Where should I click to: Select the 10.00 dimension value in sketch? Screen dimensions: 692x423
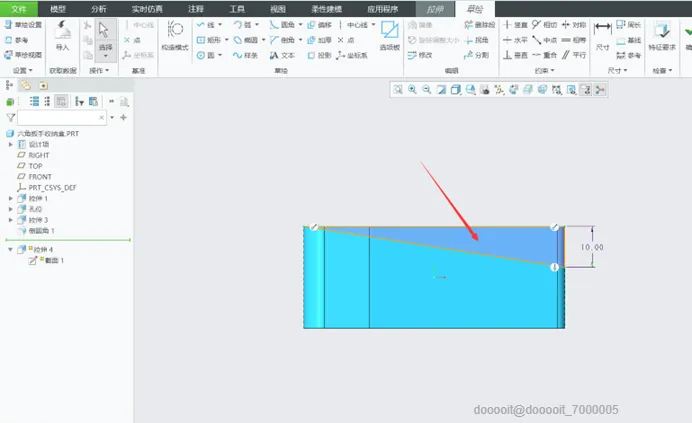pos(592,247)
